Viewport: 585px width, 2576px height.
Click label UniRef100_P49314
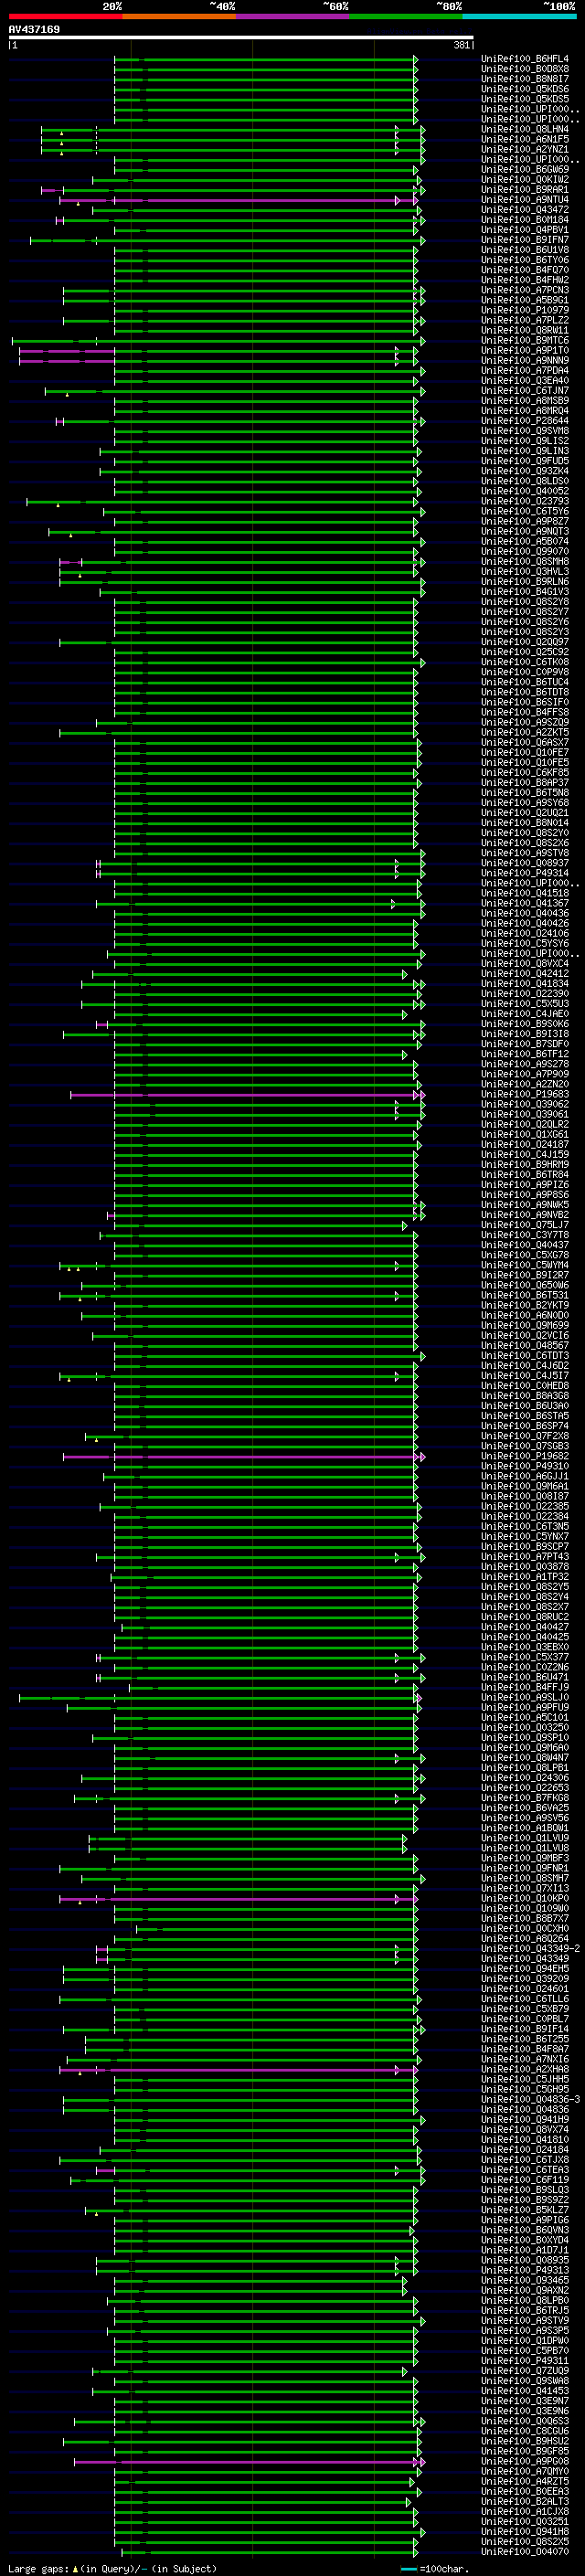[x=525, y=873]
